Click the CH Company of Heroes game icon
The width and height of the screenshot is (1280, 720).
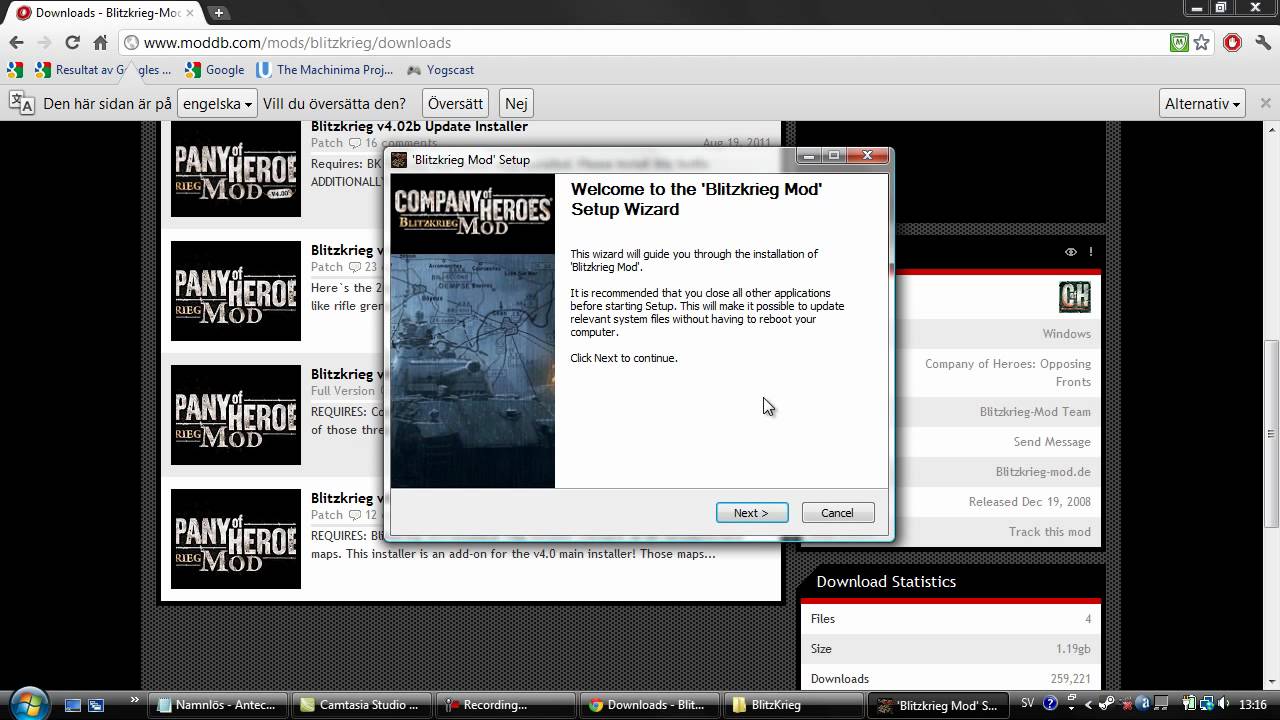click(x=1075, y=297)
